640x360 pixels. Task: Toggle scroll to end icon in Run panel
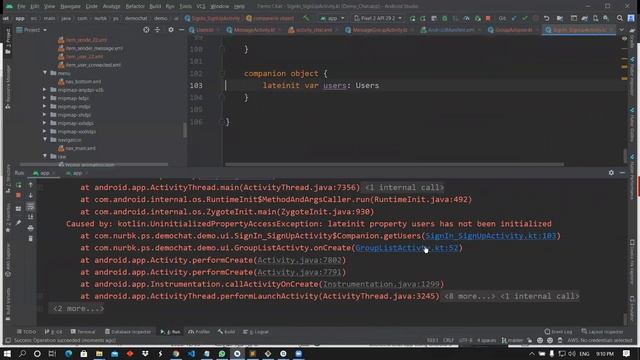click(31, 217)
